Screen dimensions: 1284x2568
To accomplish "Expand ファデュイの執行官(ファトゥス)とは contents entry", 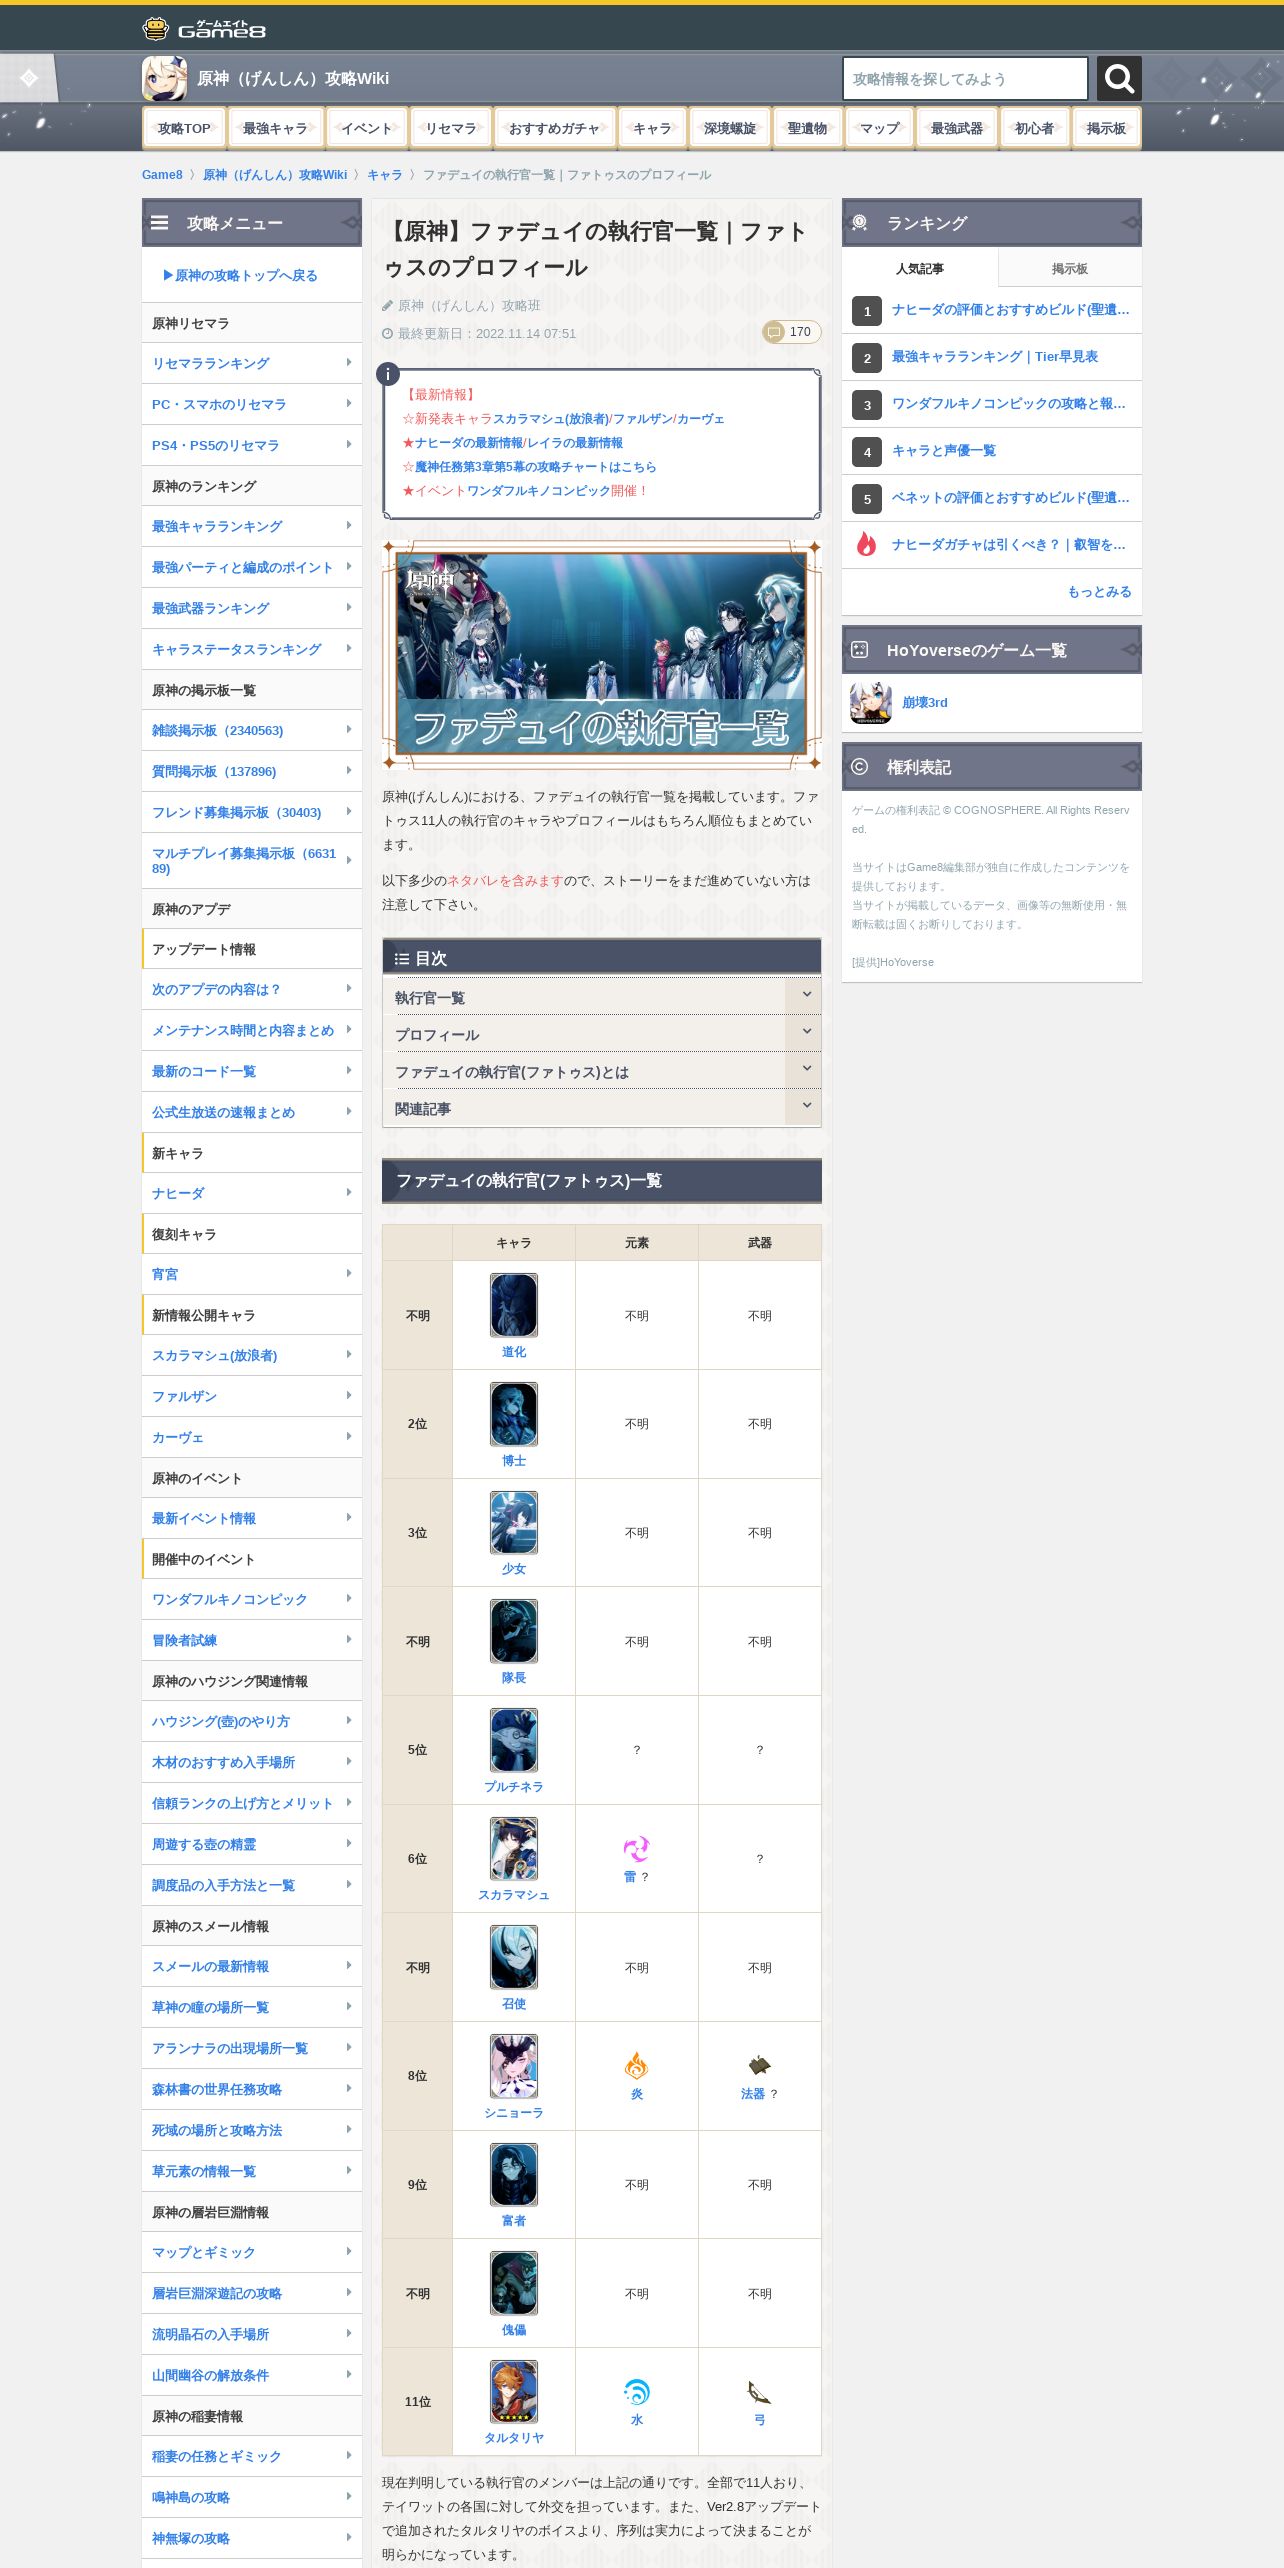I will (602, 1071).
